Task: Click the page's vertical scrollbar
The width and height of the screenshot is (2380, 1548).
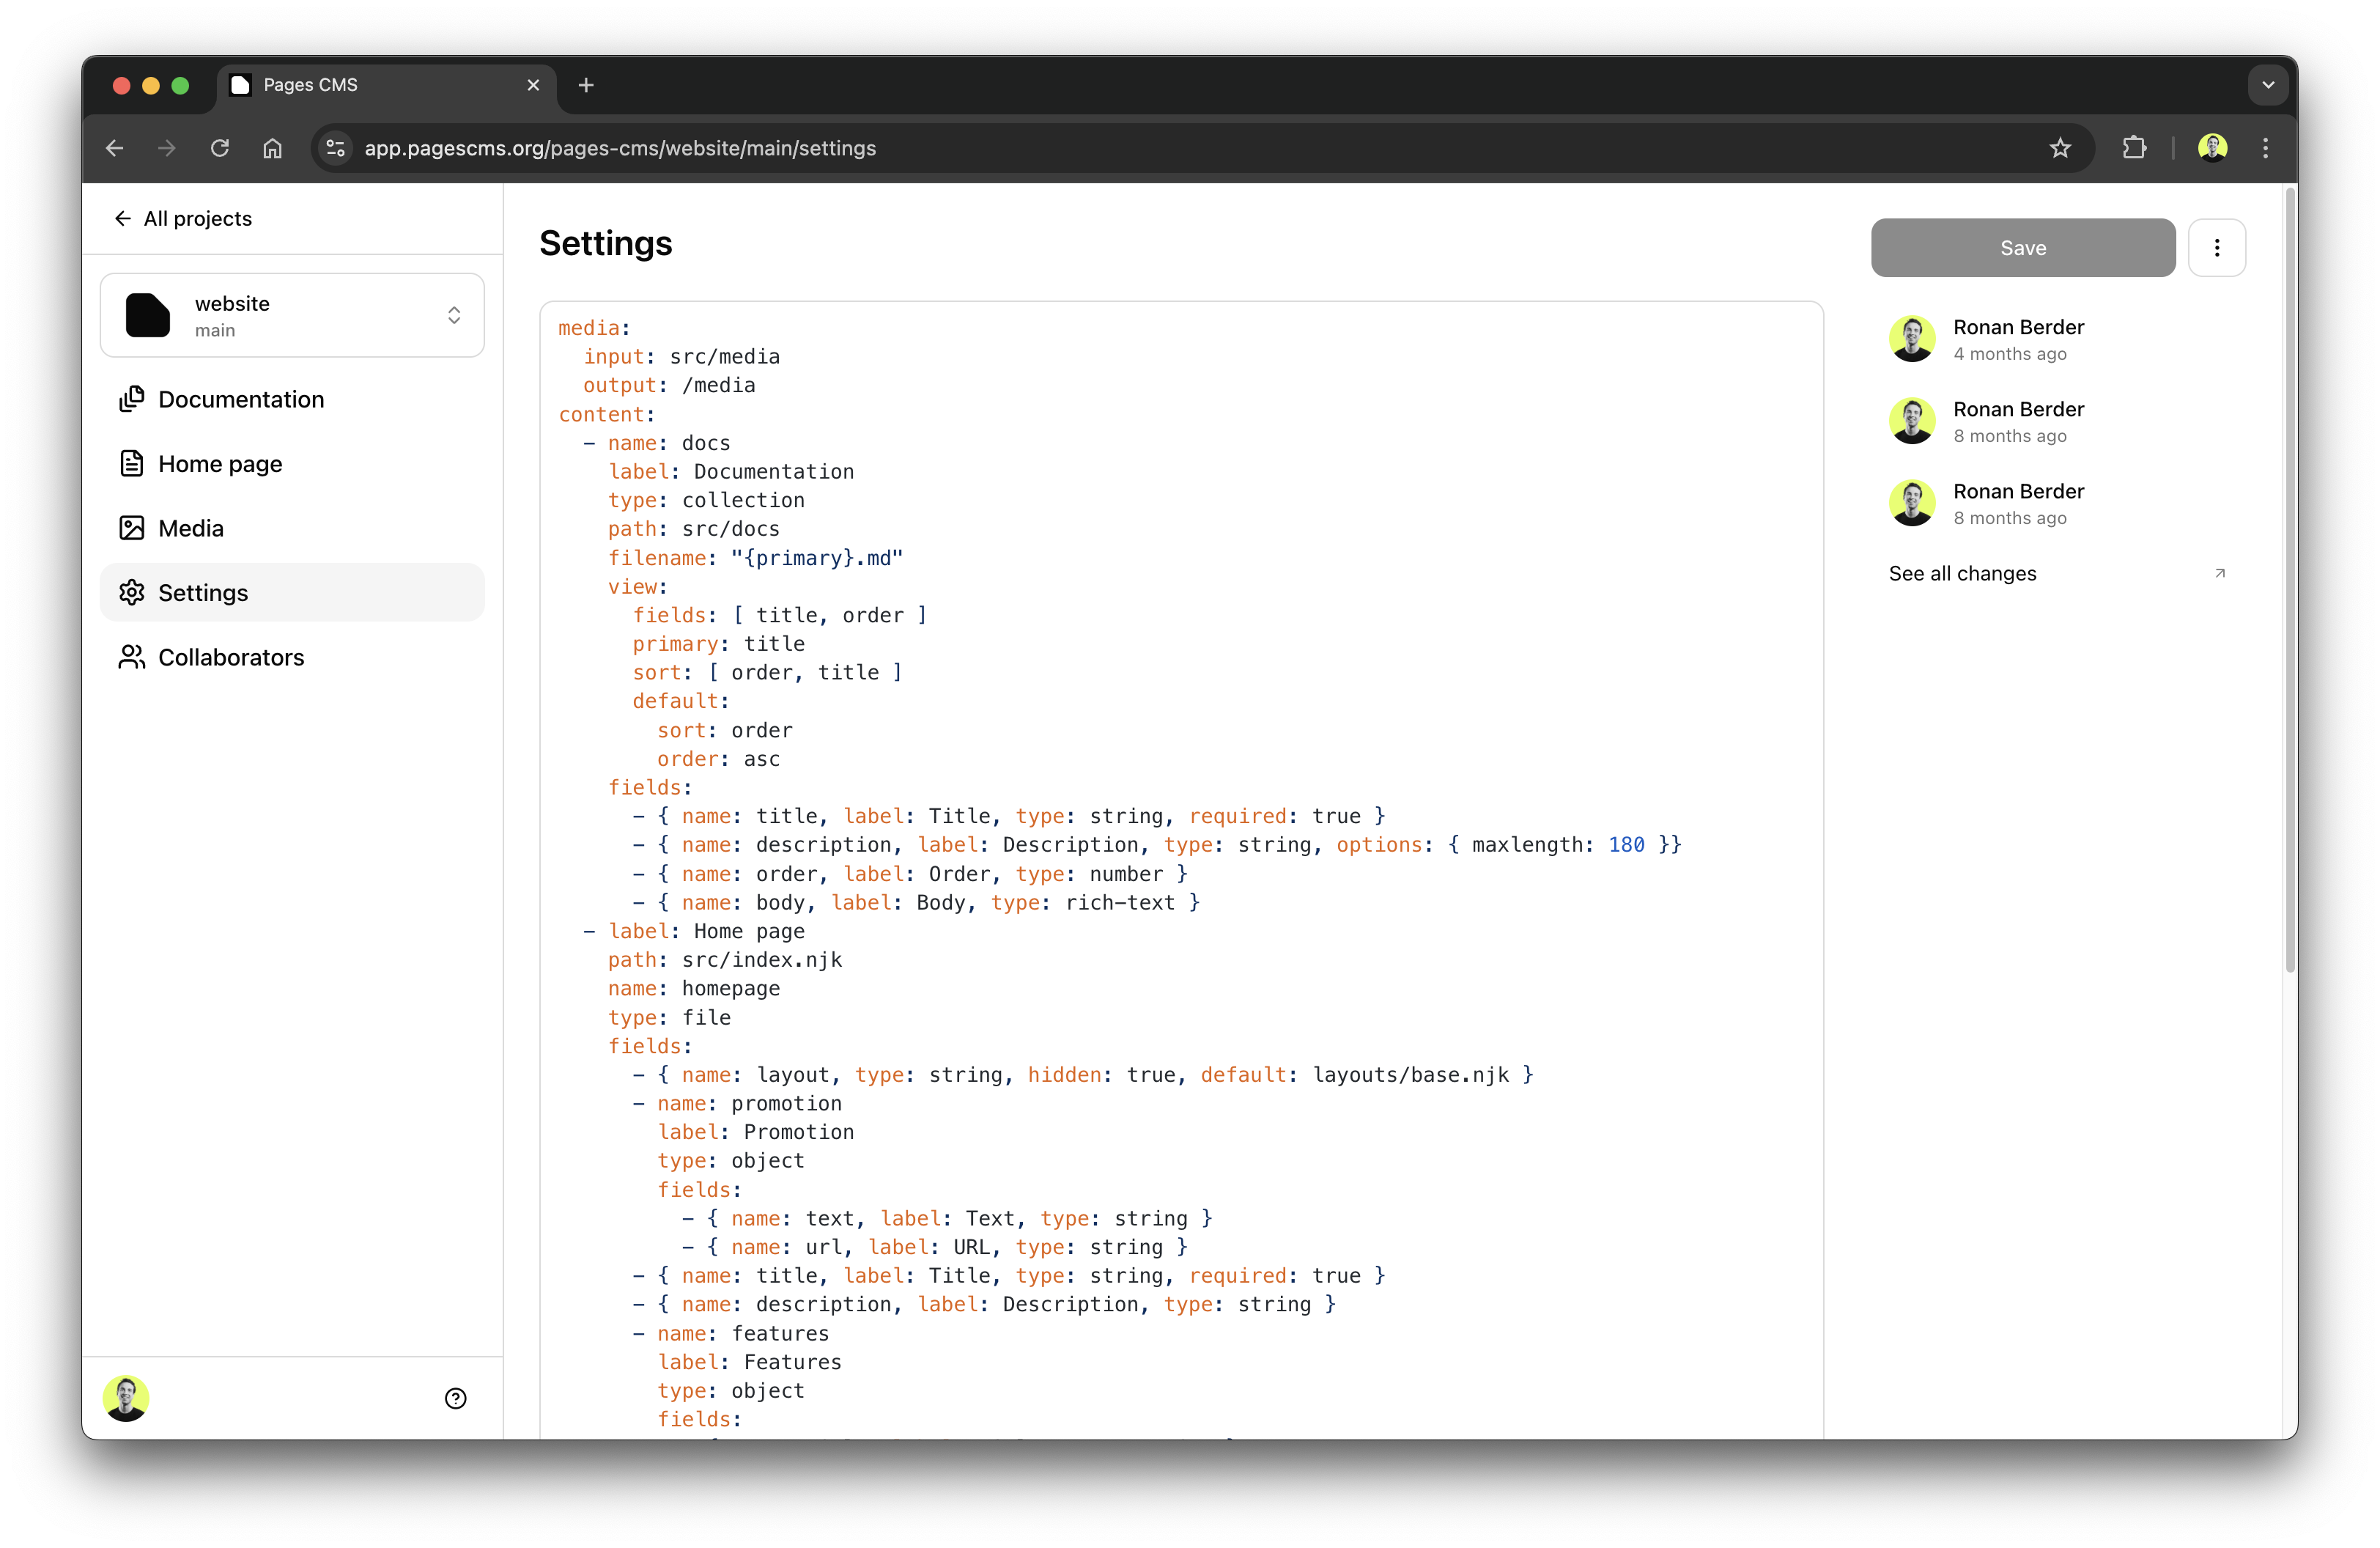Action: click(2289, 580)
